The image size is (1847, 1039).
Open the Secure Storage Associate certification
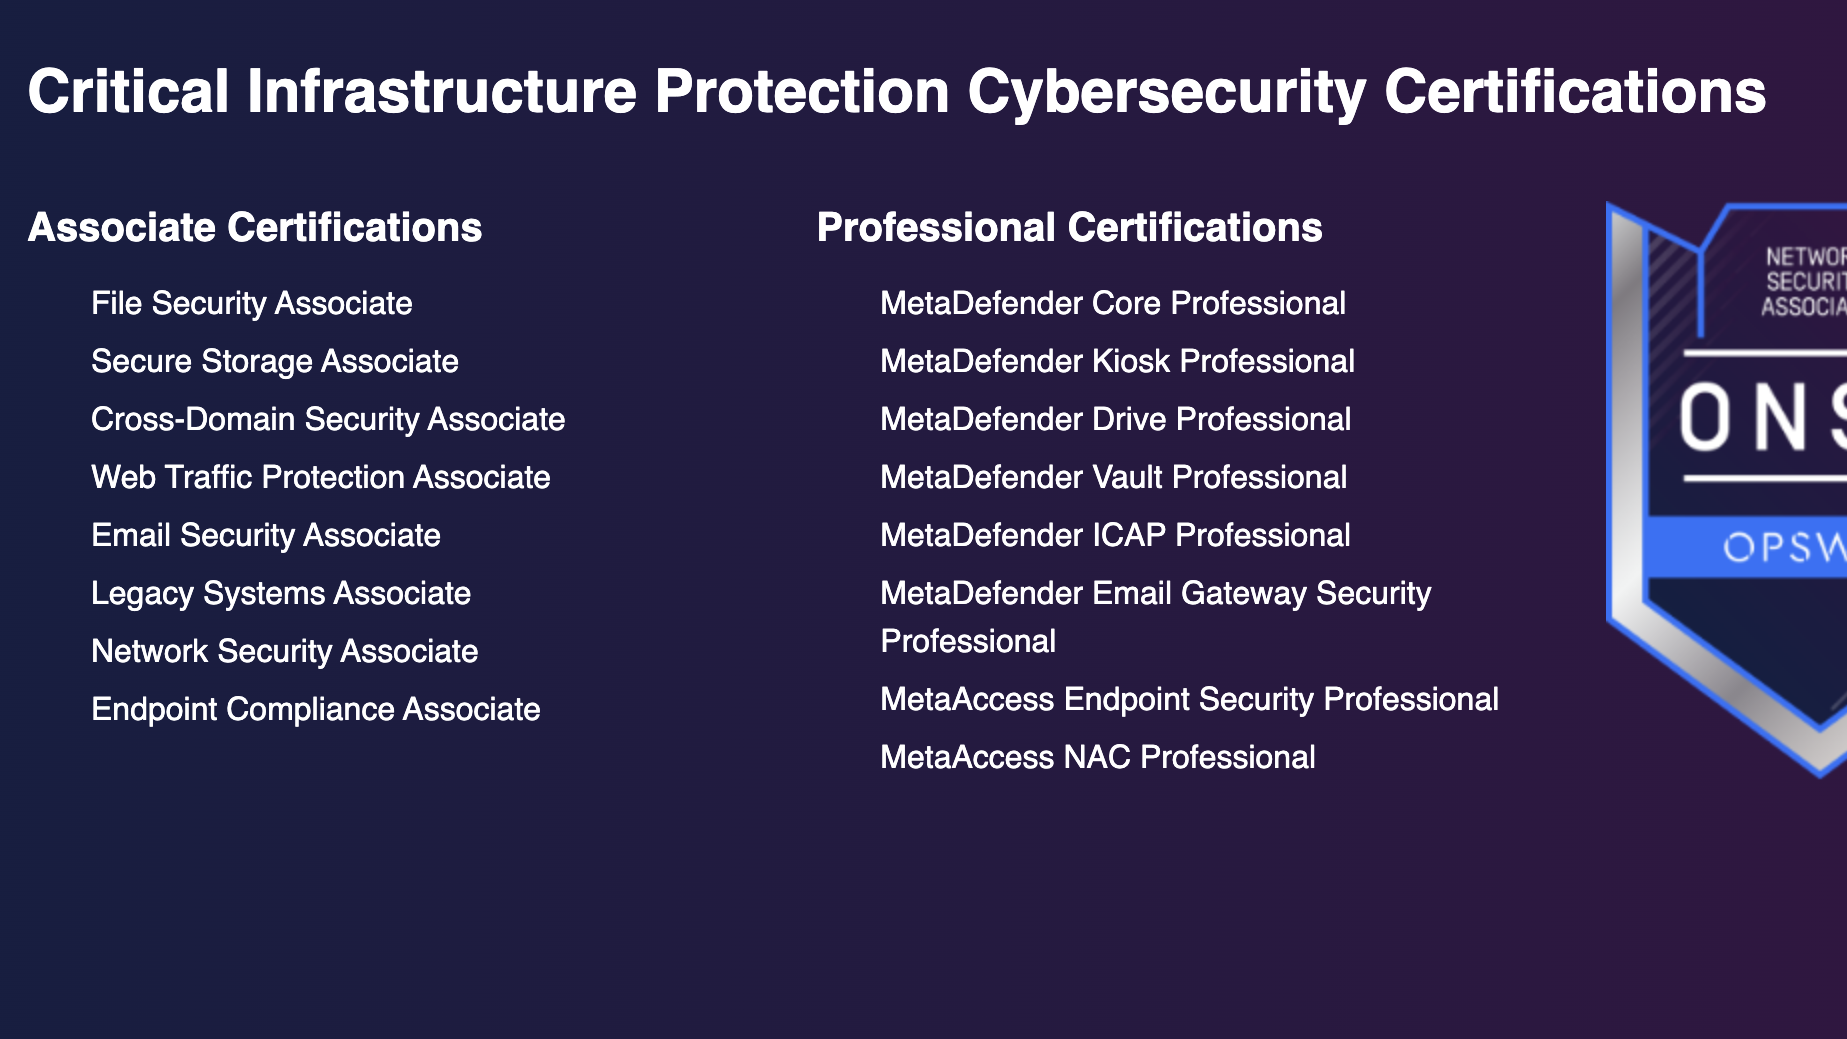point(274,361)
